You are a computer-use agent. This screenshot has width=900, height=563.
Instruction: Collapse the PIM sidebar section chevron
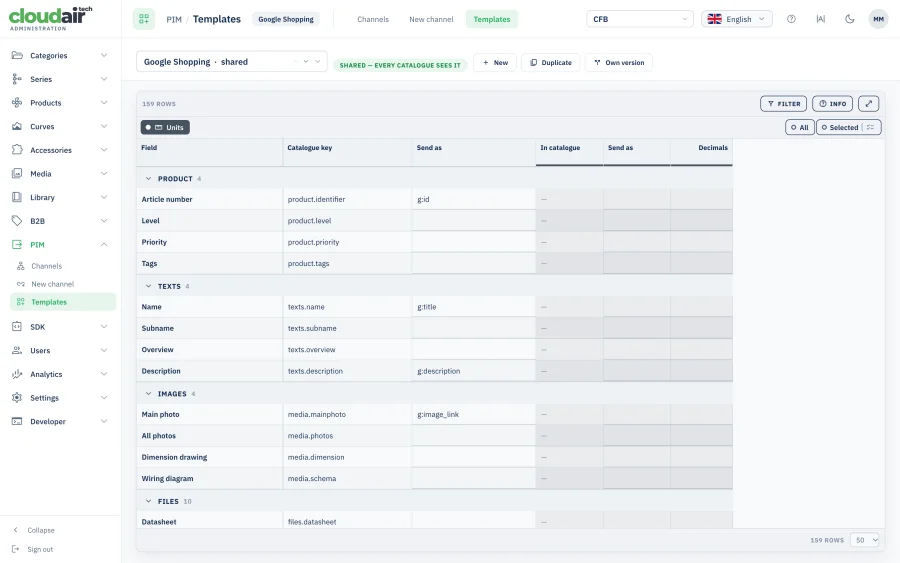(x=104, y=244)
